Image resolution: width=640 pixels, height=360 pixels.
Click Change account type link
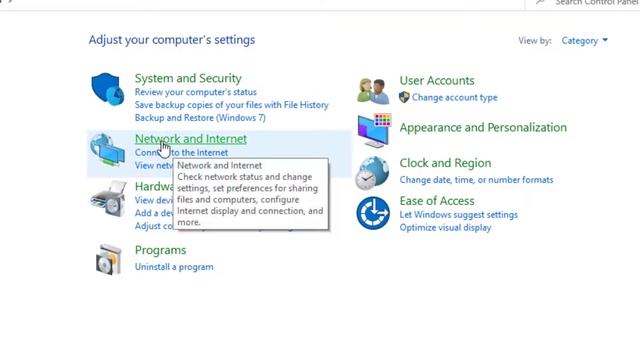454,98
